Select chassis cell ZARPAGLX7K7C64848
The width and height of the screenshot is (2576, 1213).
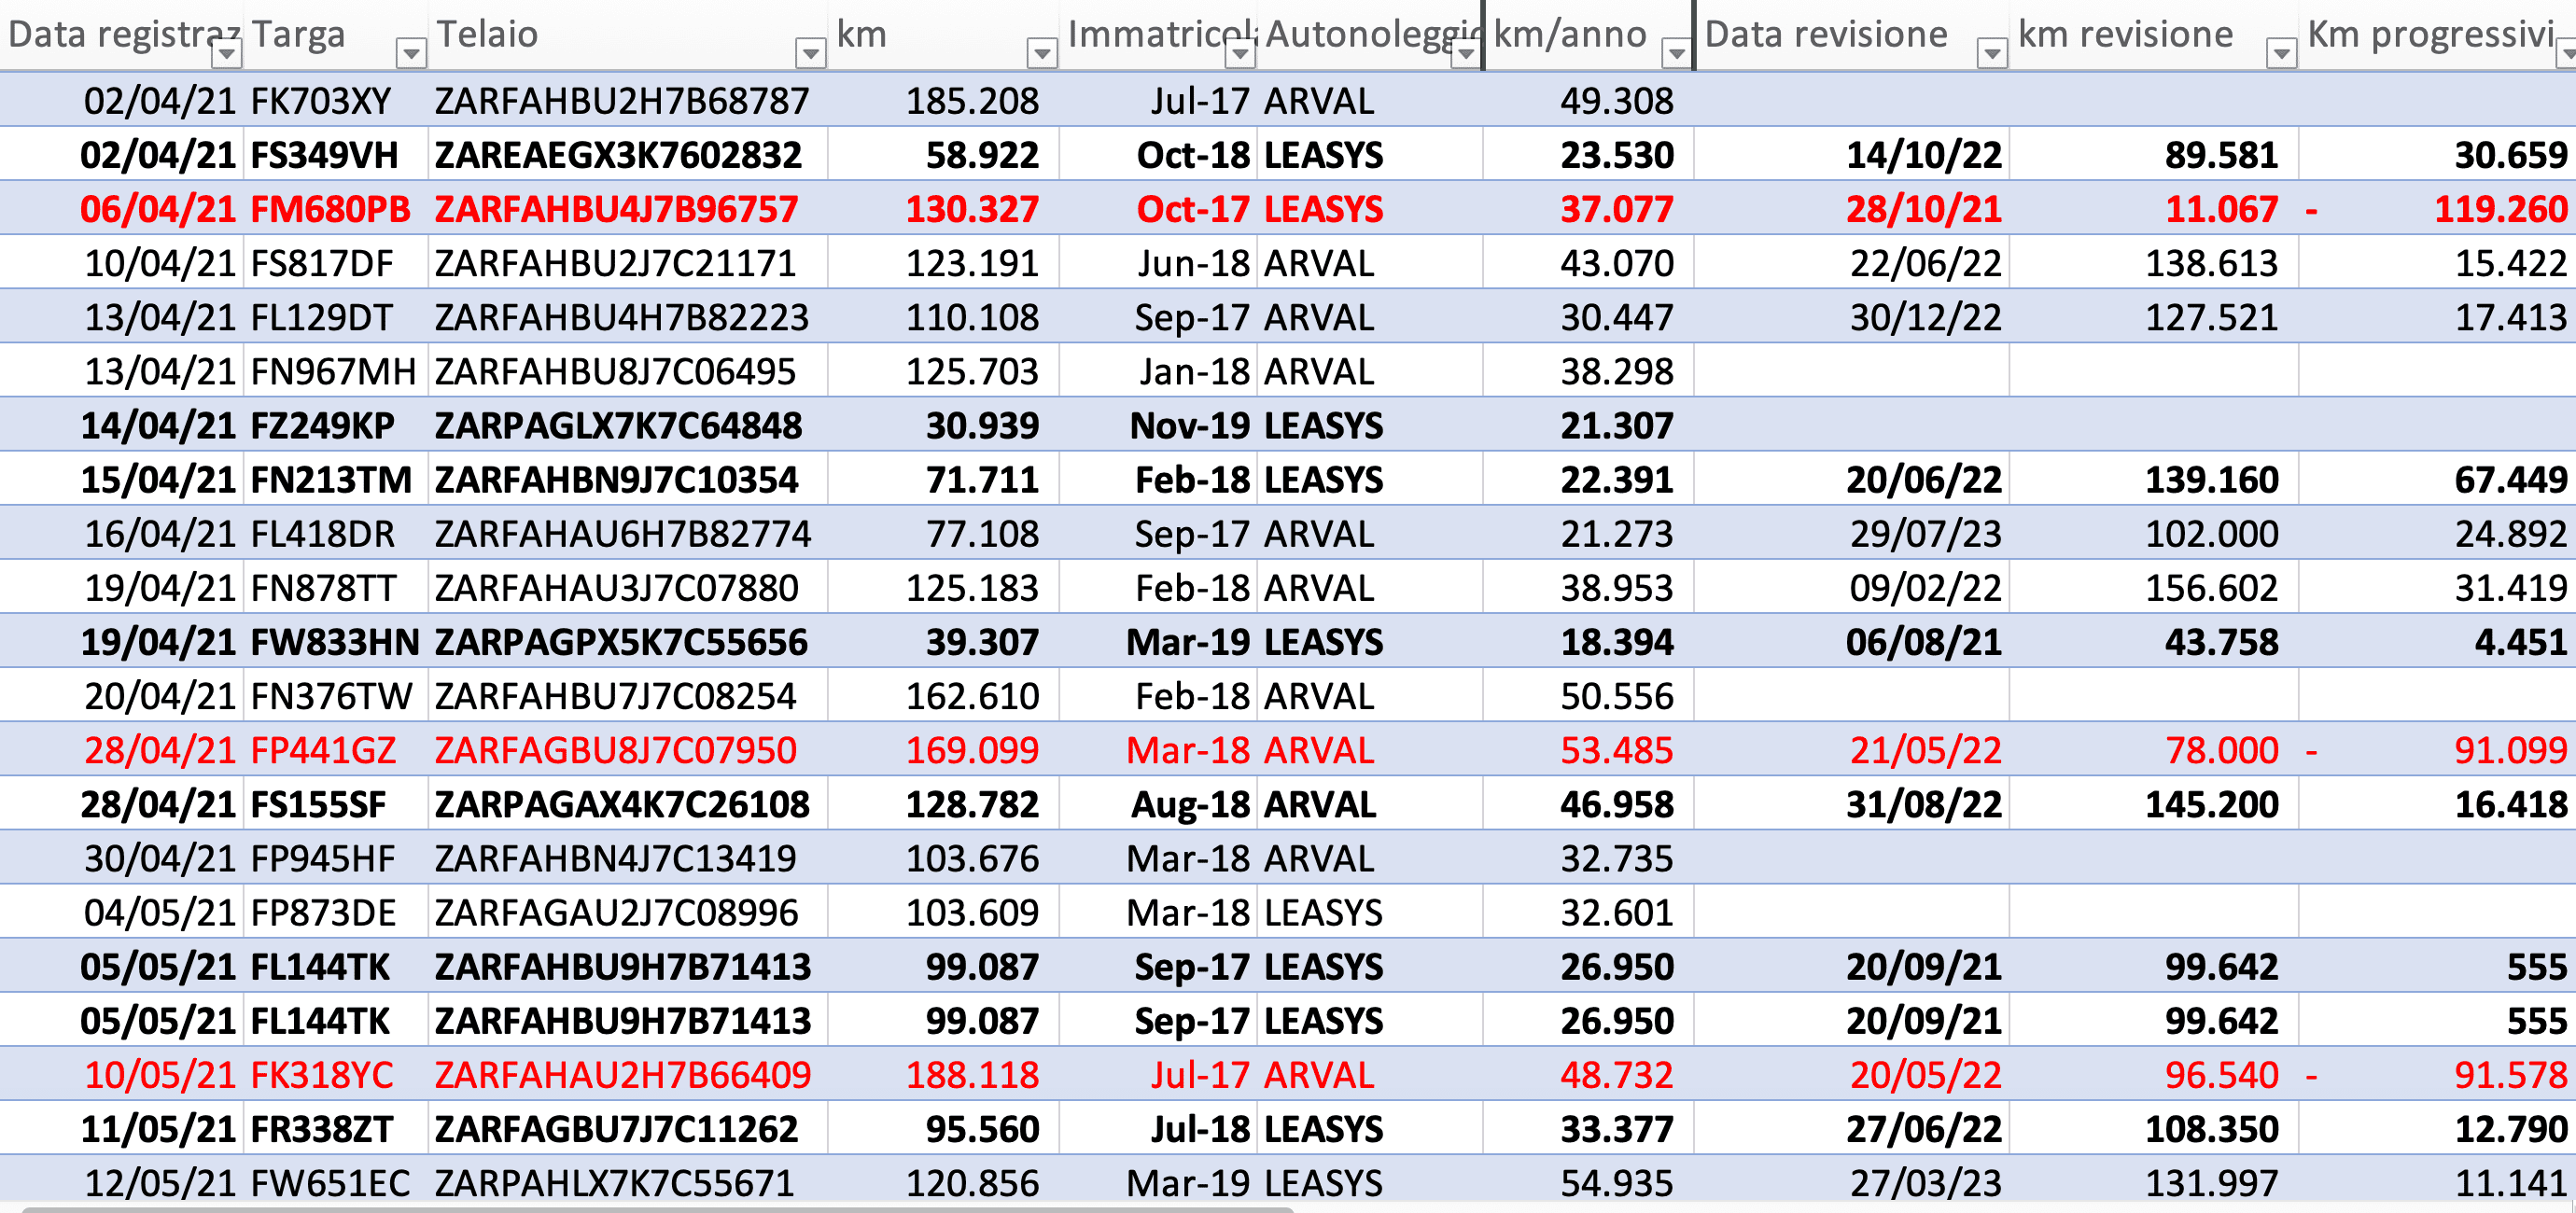coord(618,426)
